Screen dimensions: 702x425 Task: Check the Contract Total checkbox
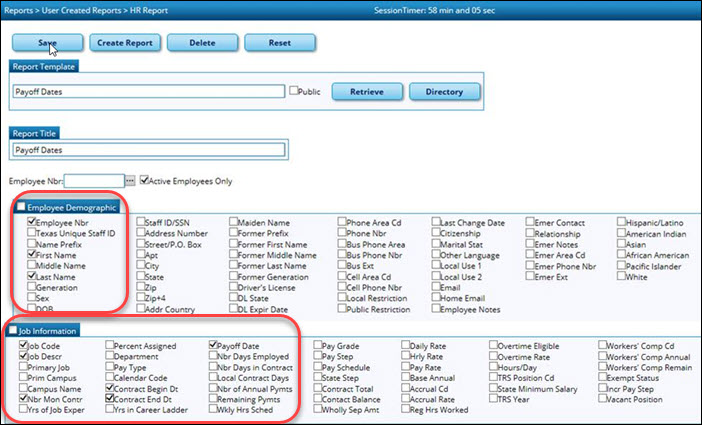(x=318, y=387)
